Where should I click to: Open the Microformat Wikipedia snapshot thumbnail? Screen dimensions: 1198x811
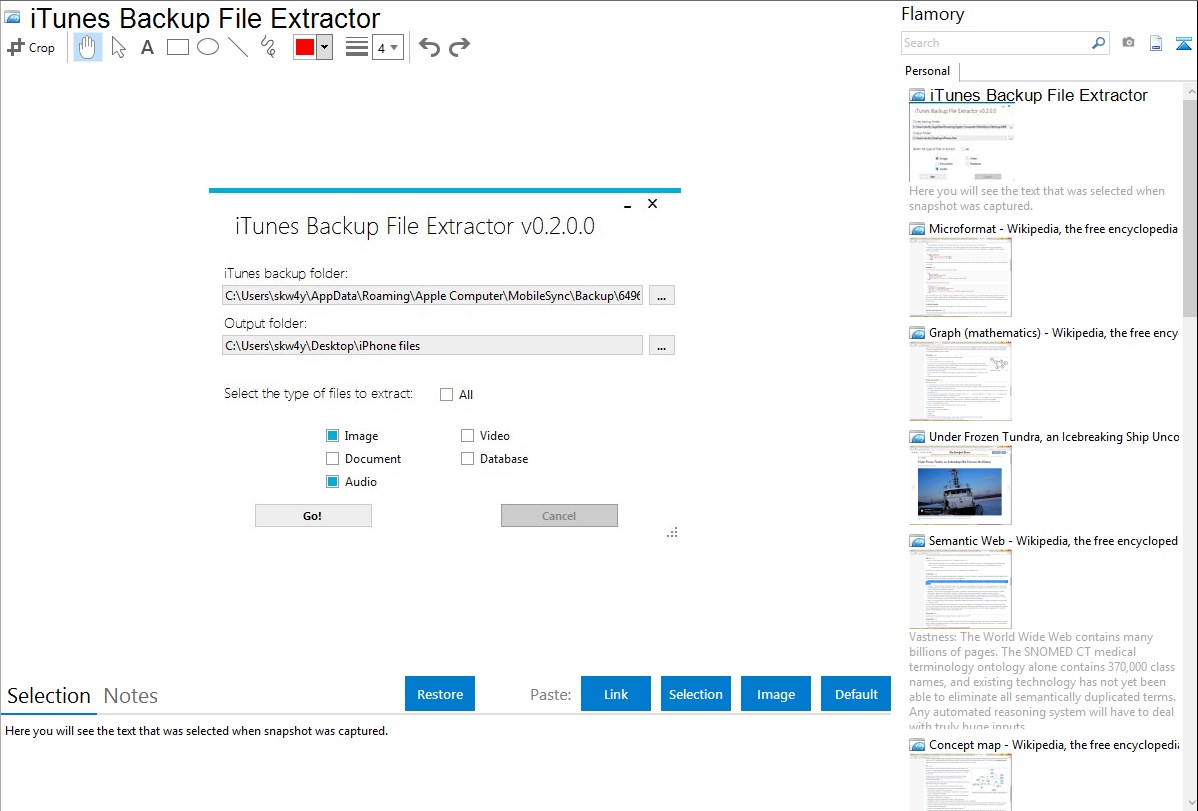point(961,277)
